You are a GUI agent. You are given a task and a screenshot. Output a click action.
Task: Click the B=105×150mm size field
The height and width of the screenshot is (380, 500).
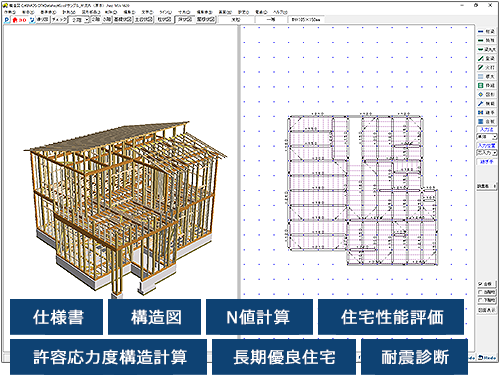coord(306,20)
